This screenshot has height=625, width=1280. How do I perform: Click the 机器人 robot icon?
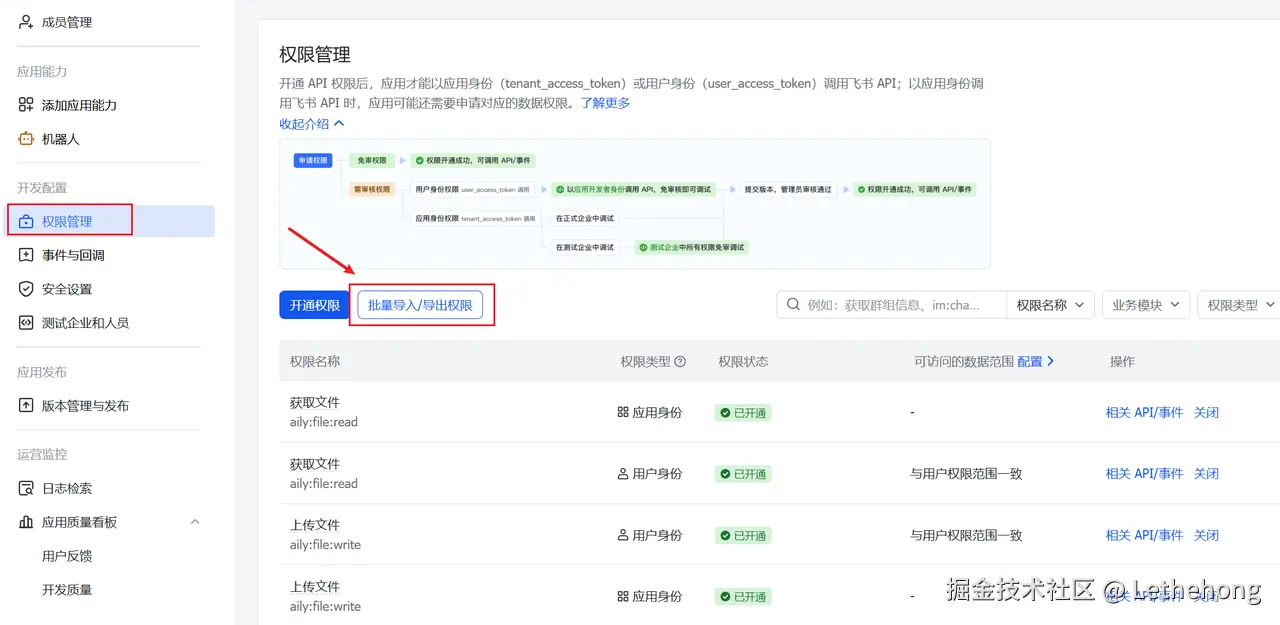[x=26, y=139]
